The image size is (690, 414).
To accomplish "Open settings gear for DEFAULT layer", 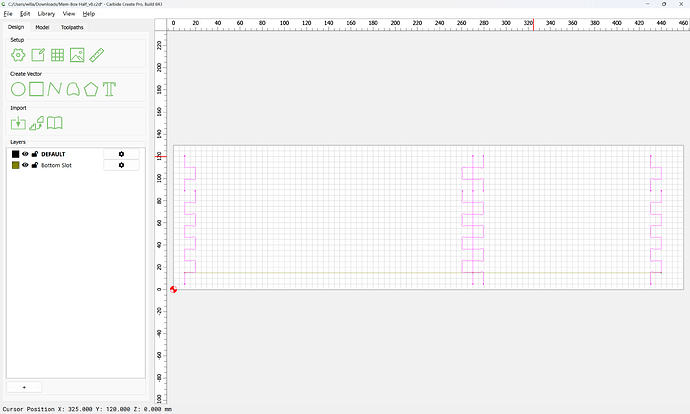I will [121, 154].
